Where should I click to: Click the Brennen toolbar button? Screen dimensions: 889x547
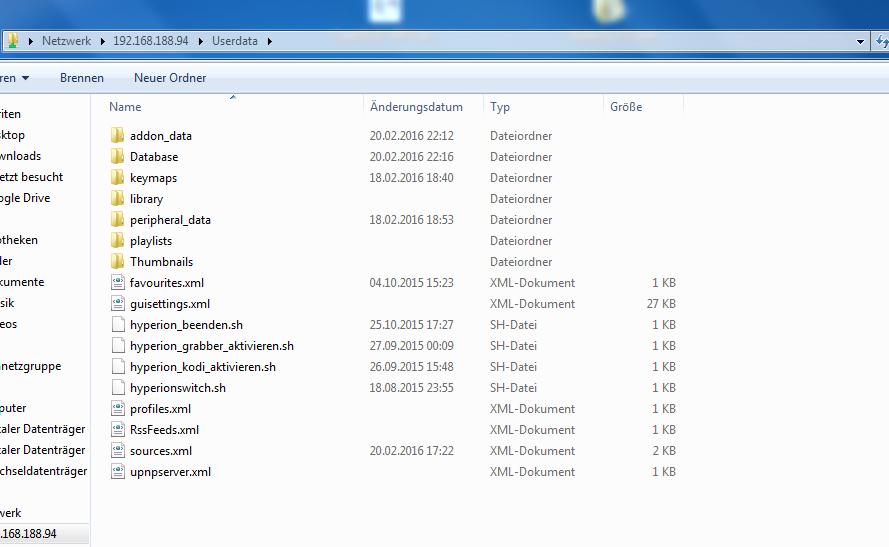pos(81,78)
